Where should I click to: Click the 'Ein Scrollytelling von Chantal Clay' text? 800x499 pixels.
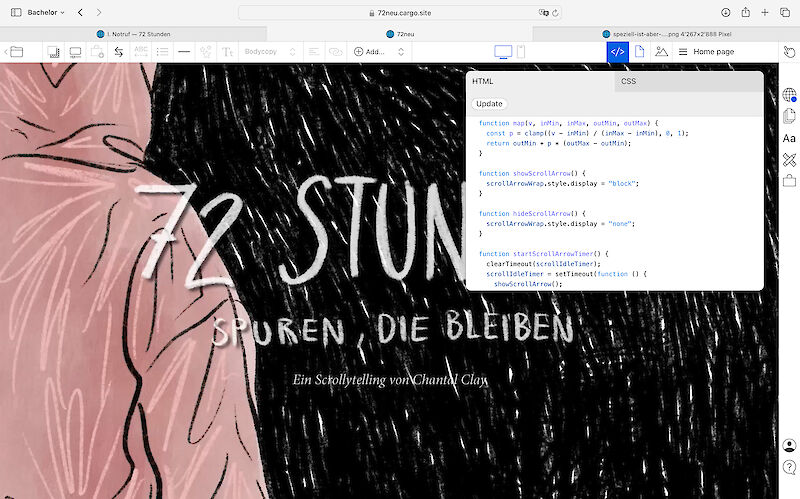(390, 380)
